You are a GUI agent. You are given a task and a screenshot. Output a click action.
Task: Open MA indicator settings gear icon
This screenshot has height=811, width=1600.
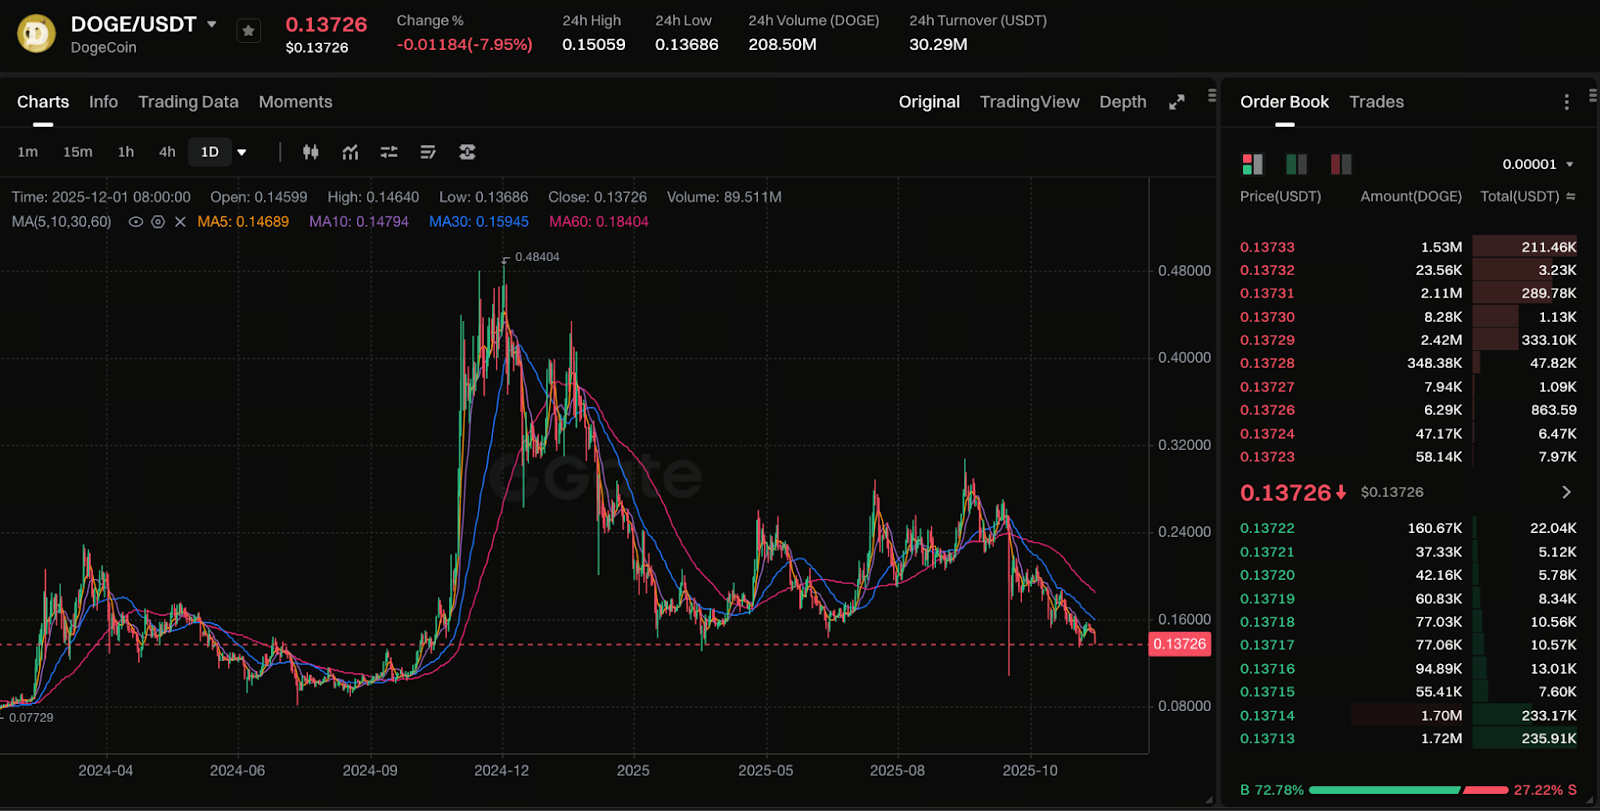pyautogui.click(x=158, y=222)
